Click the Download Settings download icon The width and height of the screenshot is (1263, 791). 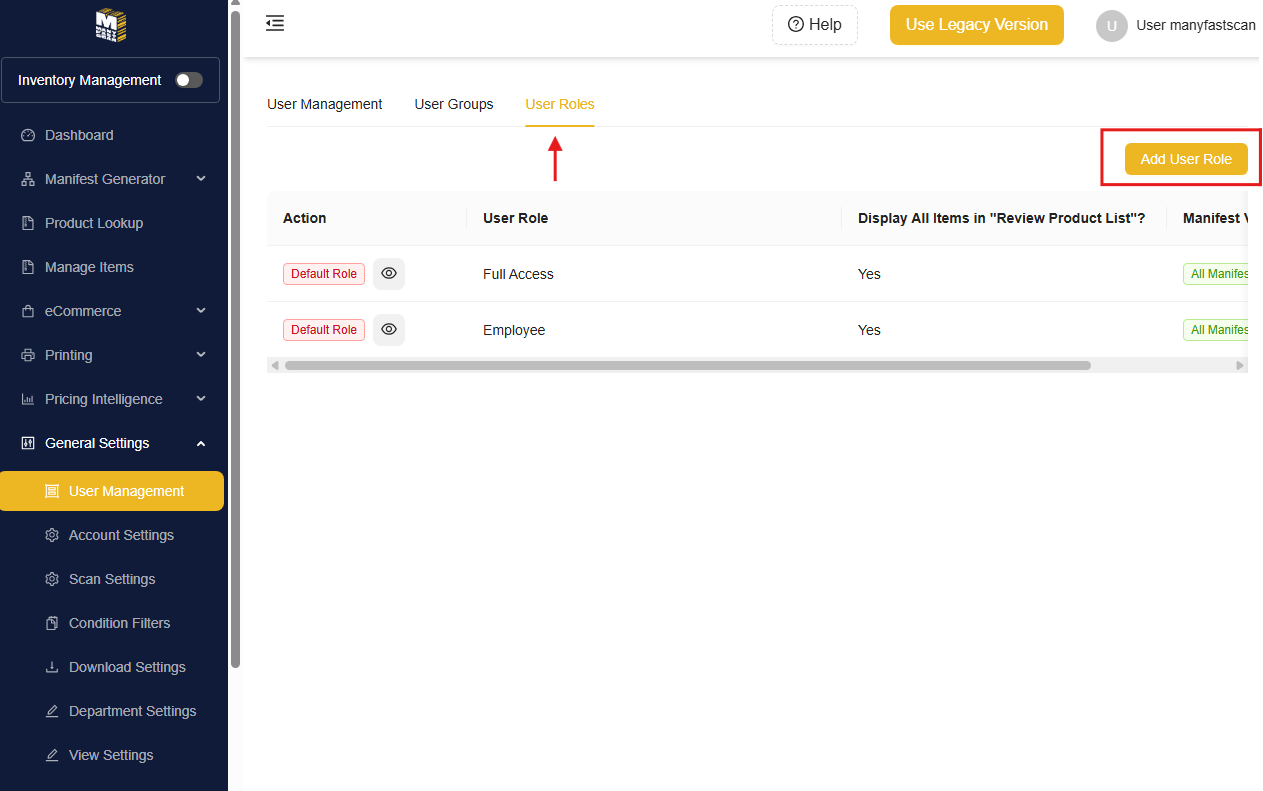[x=52, y=667]
